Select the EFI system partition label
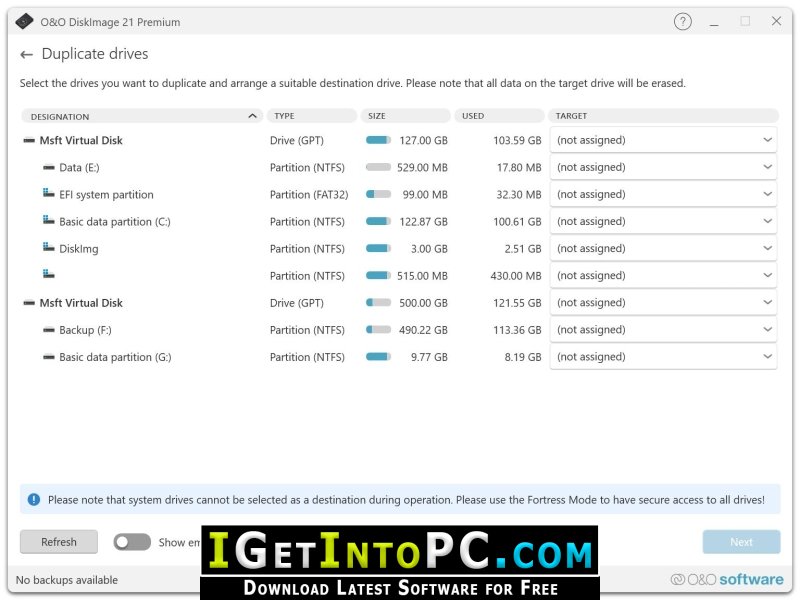This screenshot has width=800, height=600. pos(106,194)
